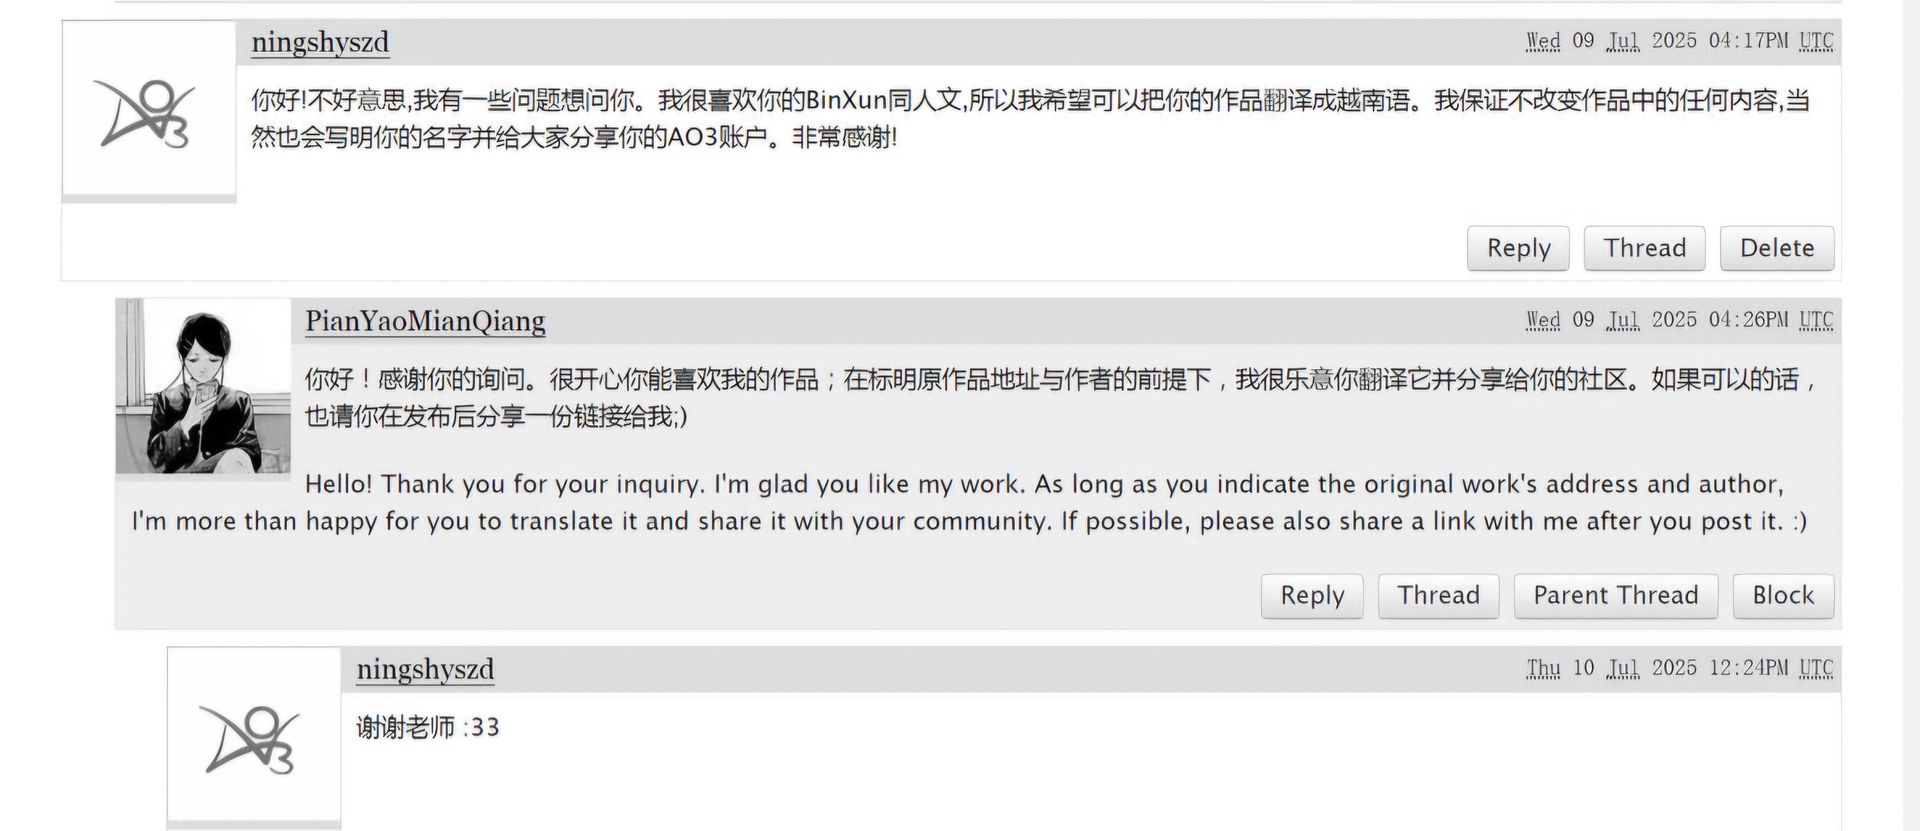Visit the PianYaoMianQiang username link
This screenshot has width=1920, height=831.
point(425,321)
